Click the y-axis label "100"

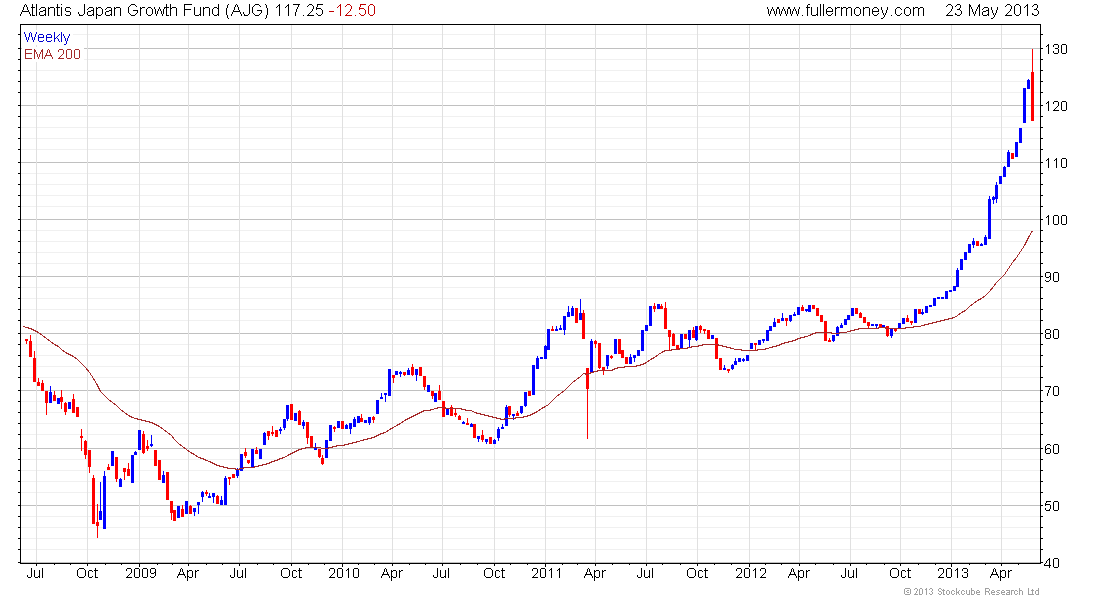tap(1056, 220)
